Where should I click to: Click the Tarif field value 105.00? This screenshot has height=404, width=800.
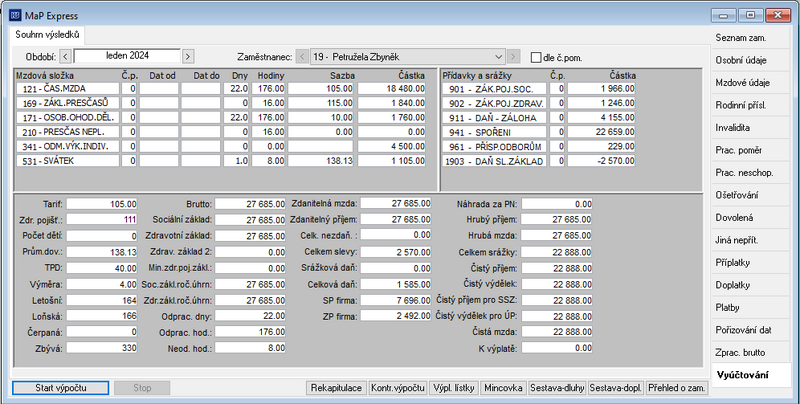pyautogui.click(x=102, y=204)
